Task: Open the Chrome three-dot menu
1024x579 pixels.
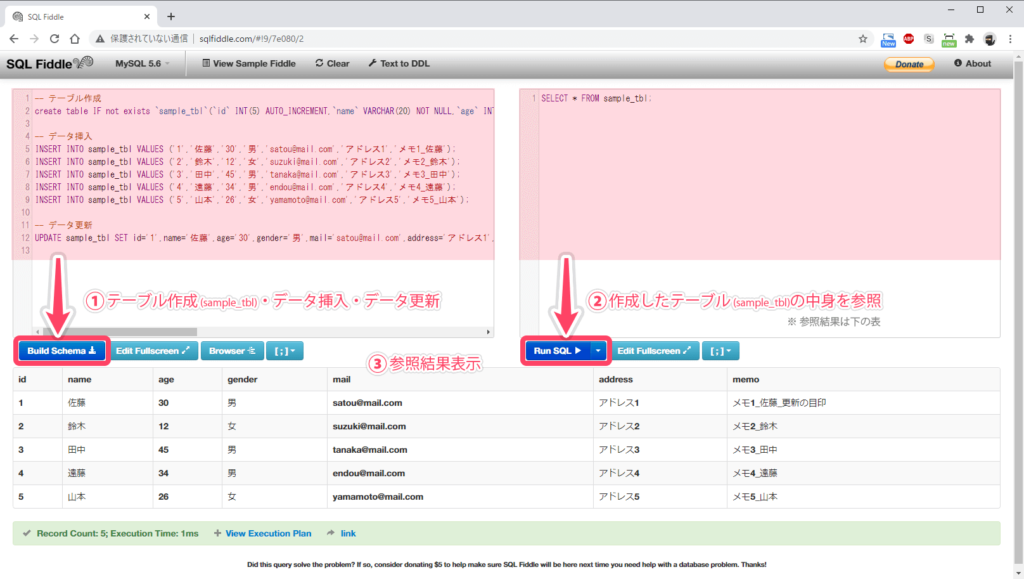Action: click(1009, 38)
